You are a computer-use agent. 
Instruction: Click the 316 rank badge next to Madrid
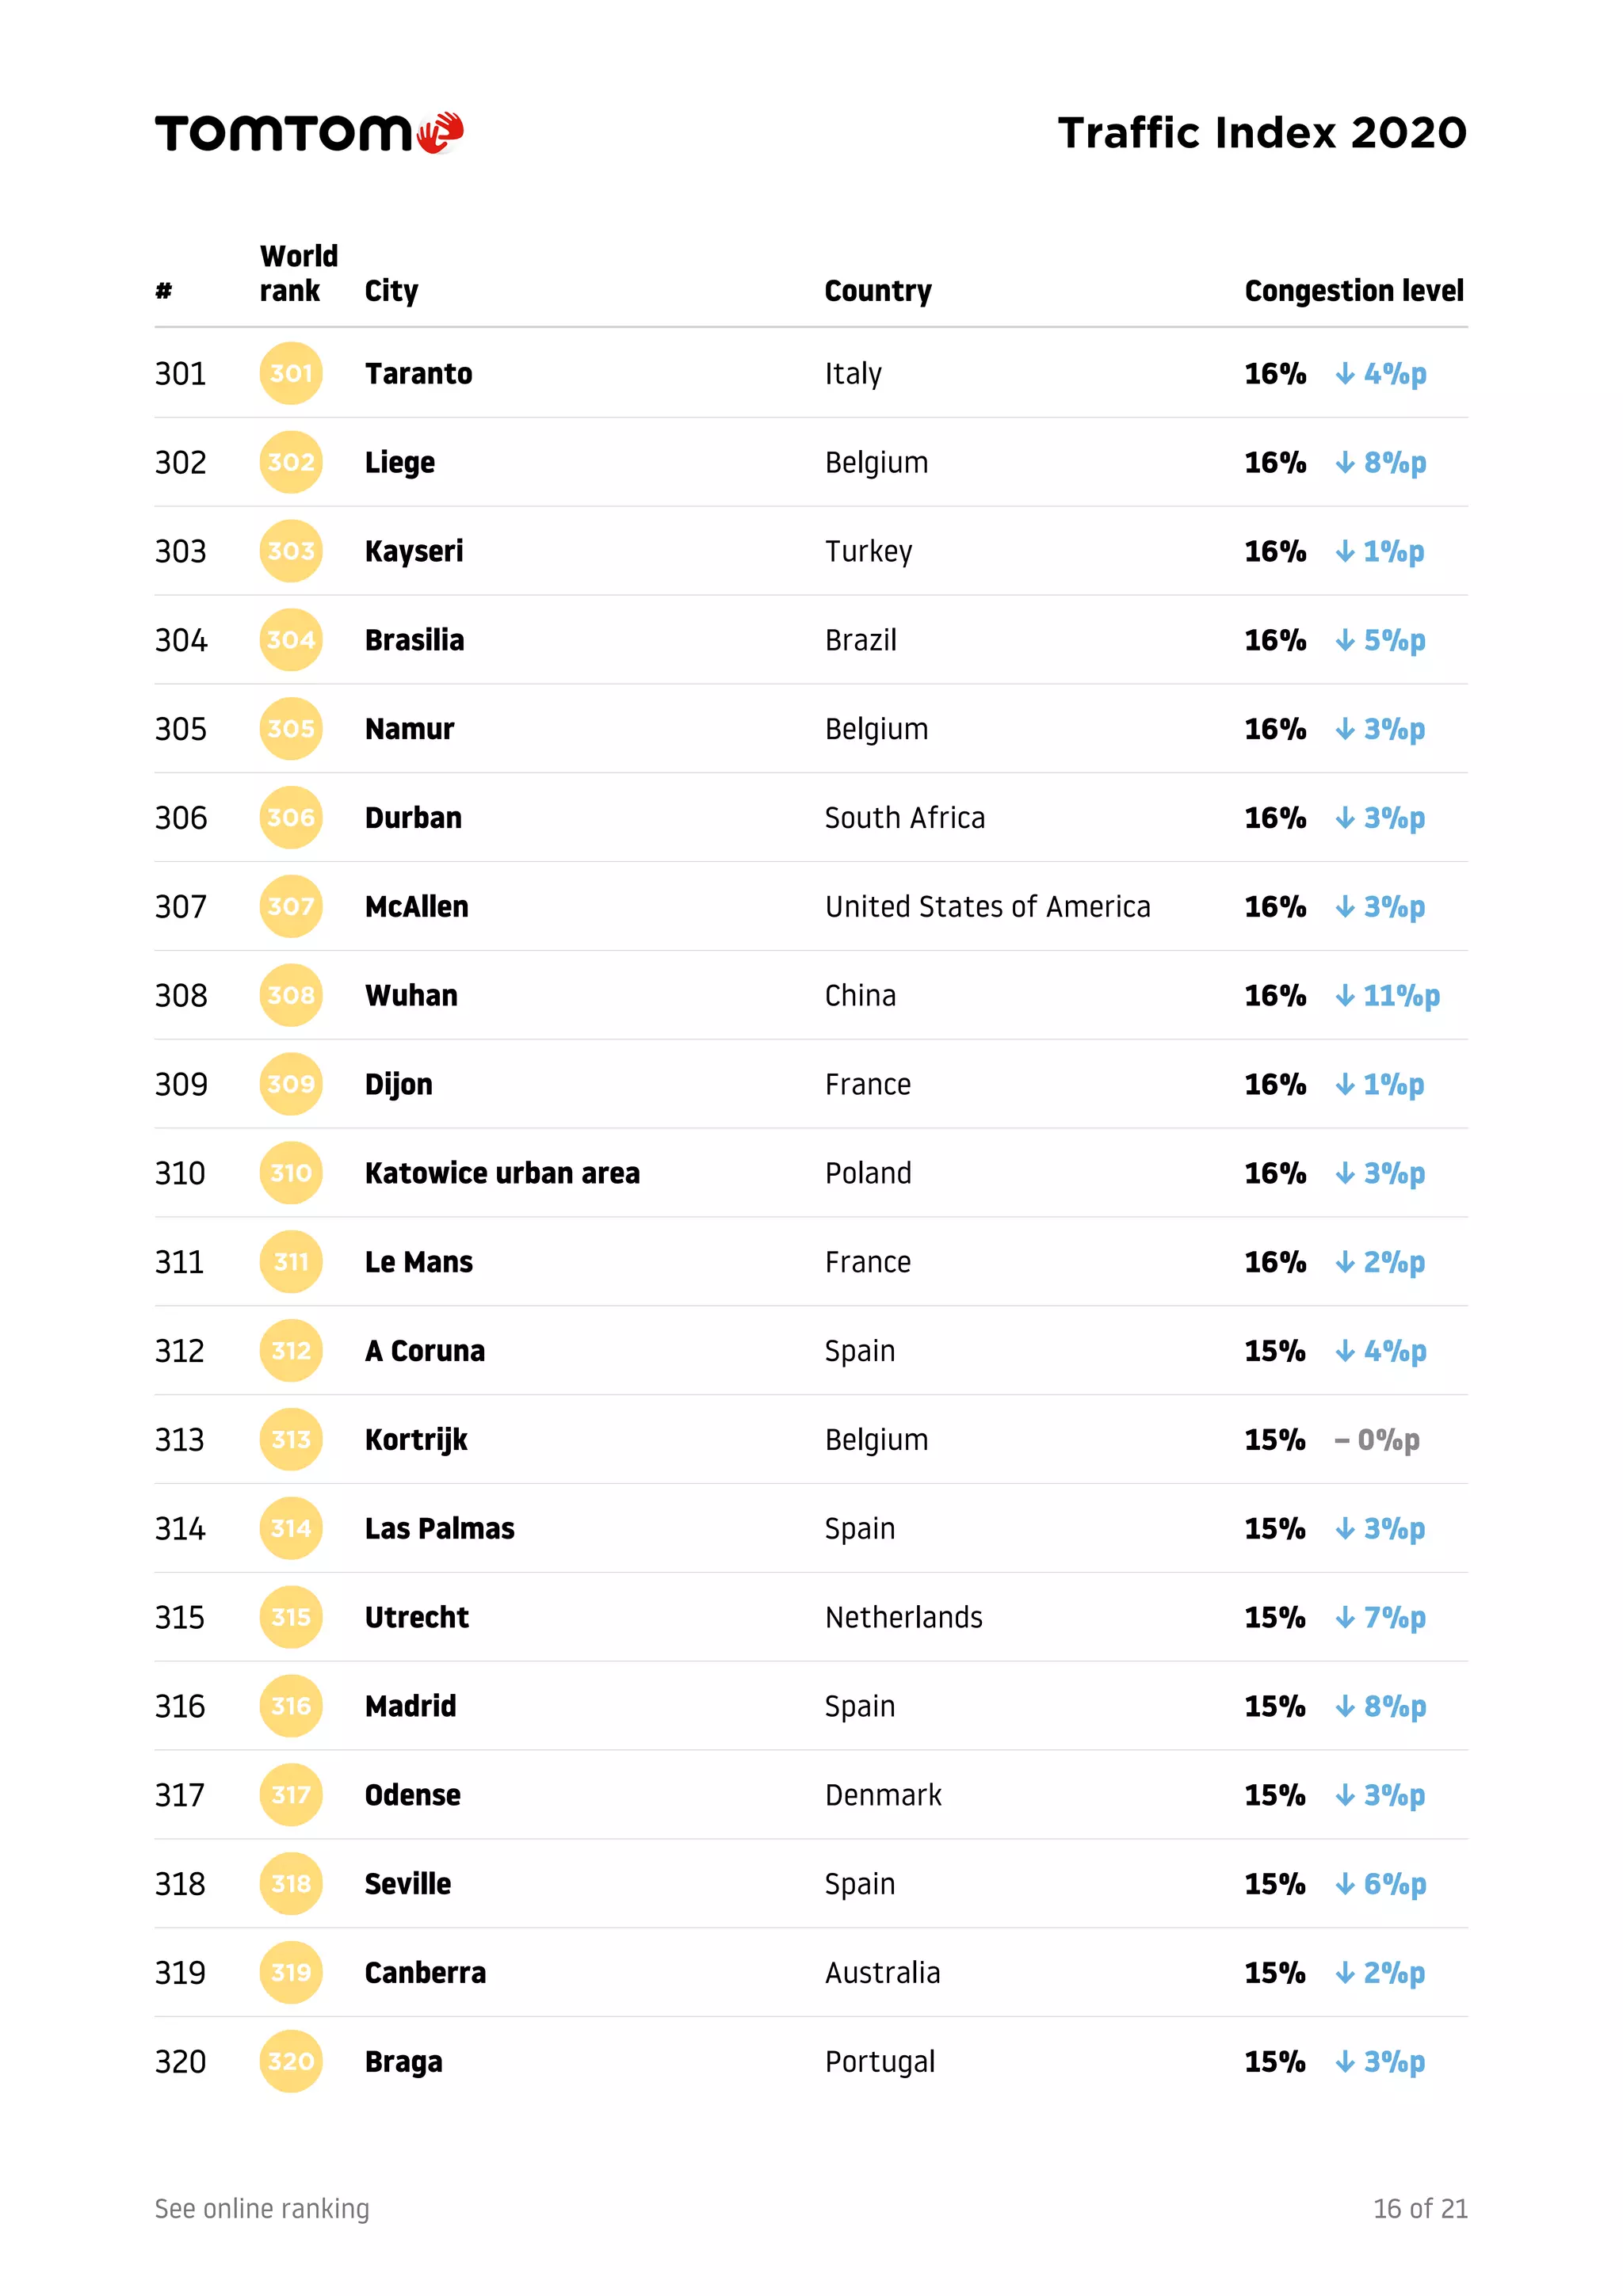pyautogui.click(x=291, y=1706)
